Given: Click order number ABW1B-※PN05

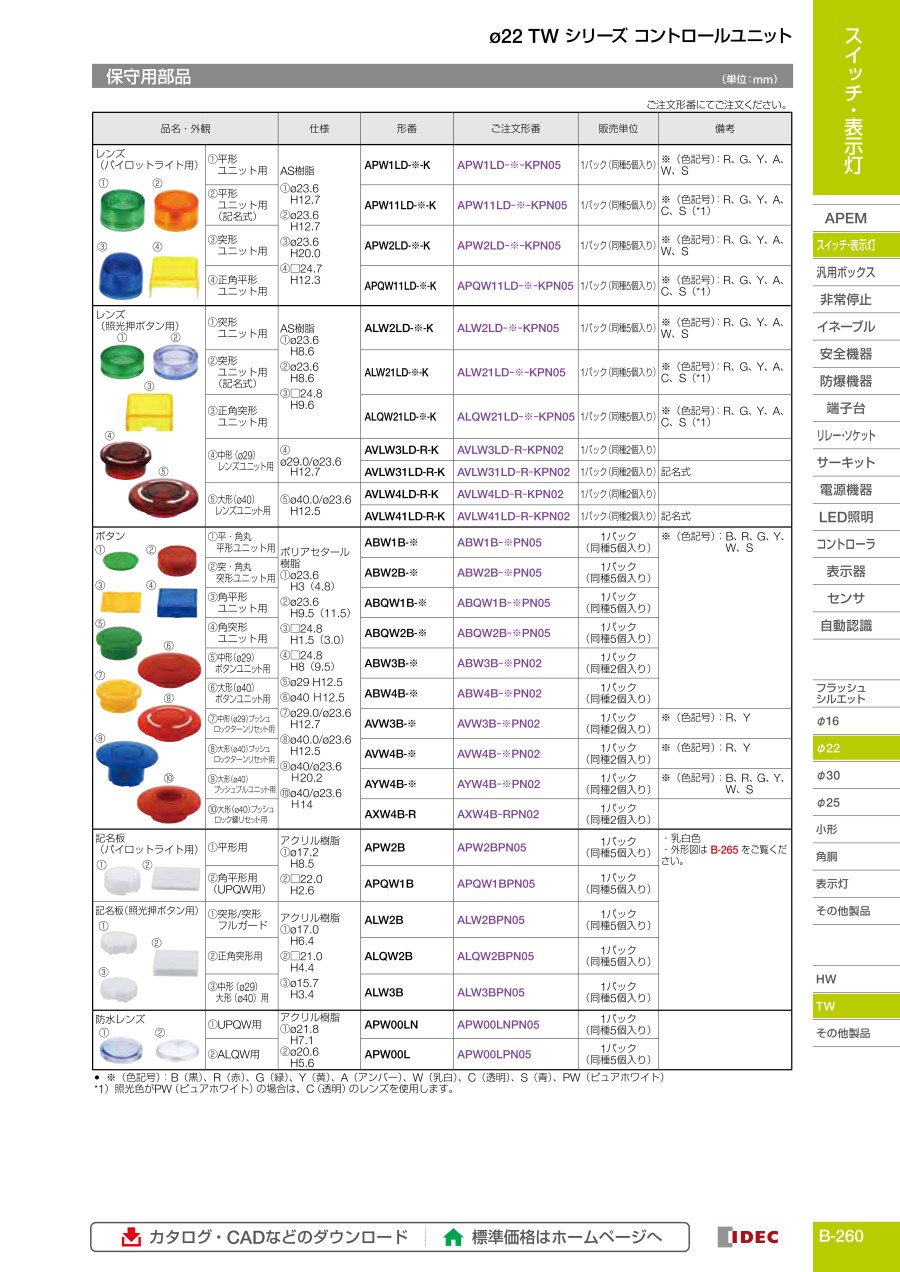Looking at the screenshot, I should click(x=499, y=542).
